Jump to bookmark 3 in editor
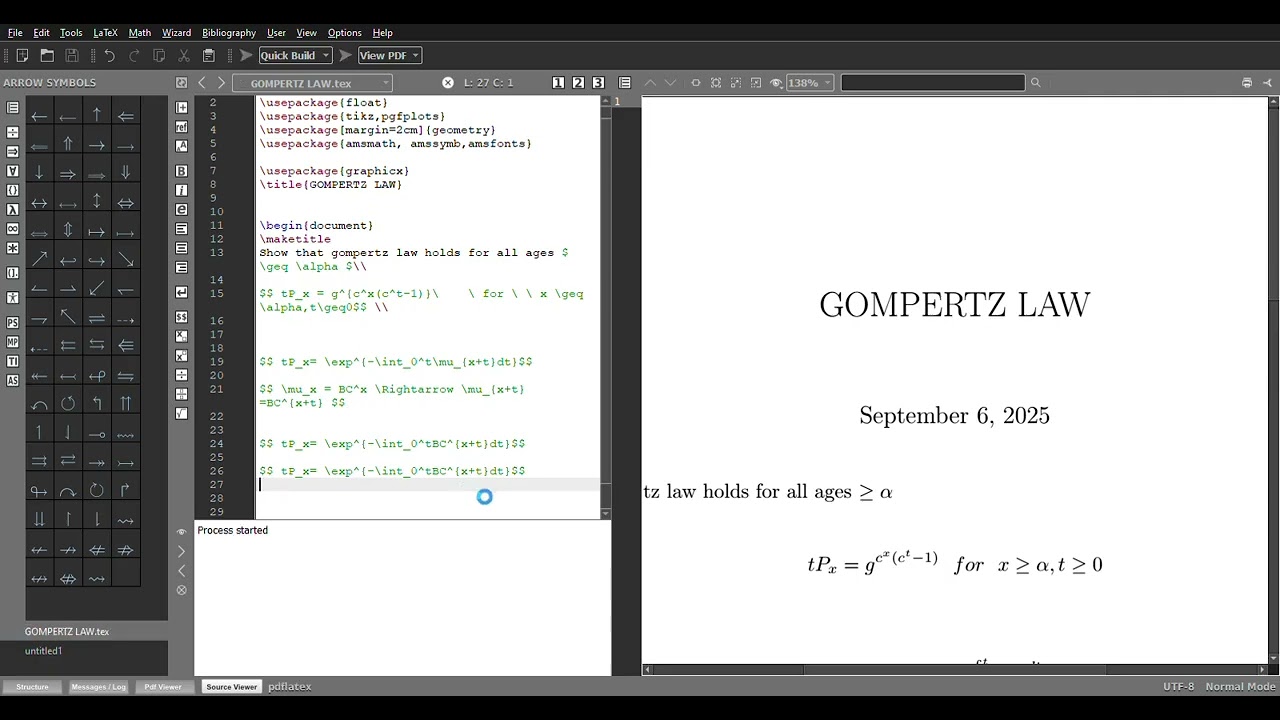1280x720 pixels. [x=598, y=83]
